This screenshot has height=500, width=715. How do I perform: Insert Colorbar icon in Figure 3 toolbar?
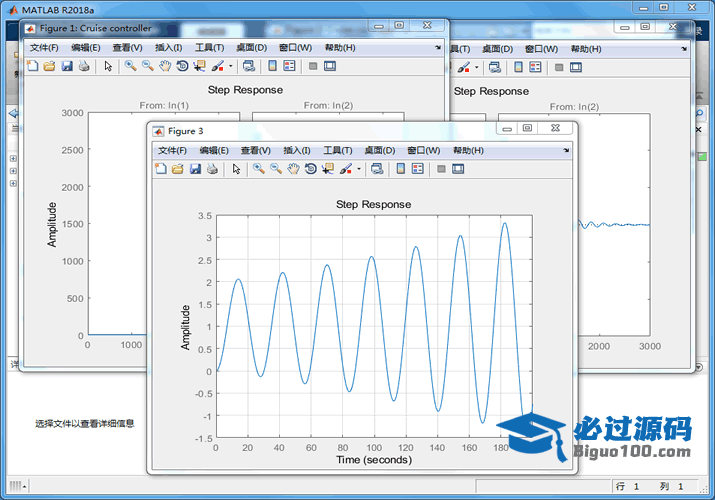[x=400, y=169]
